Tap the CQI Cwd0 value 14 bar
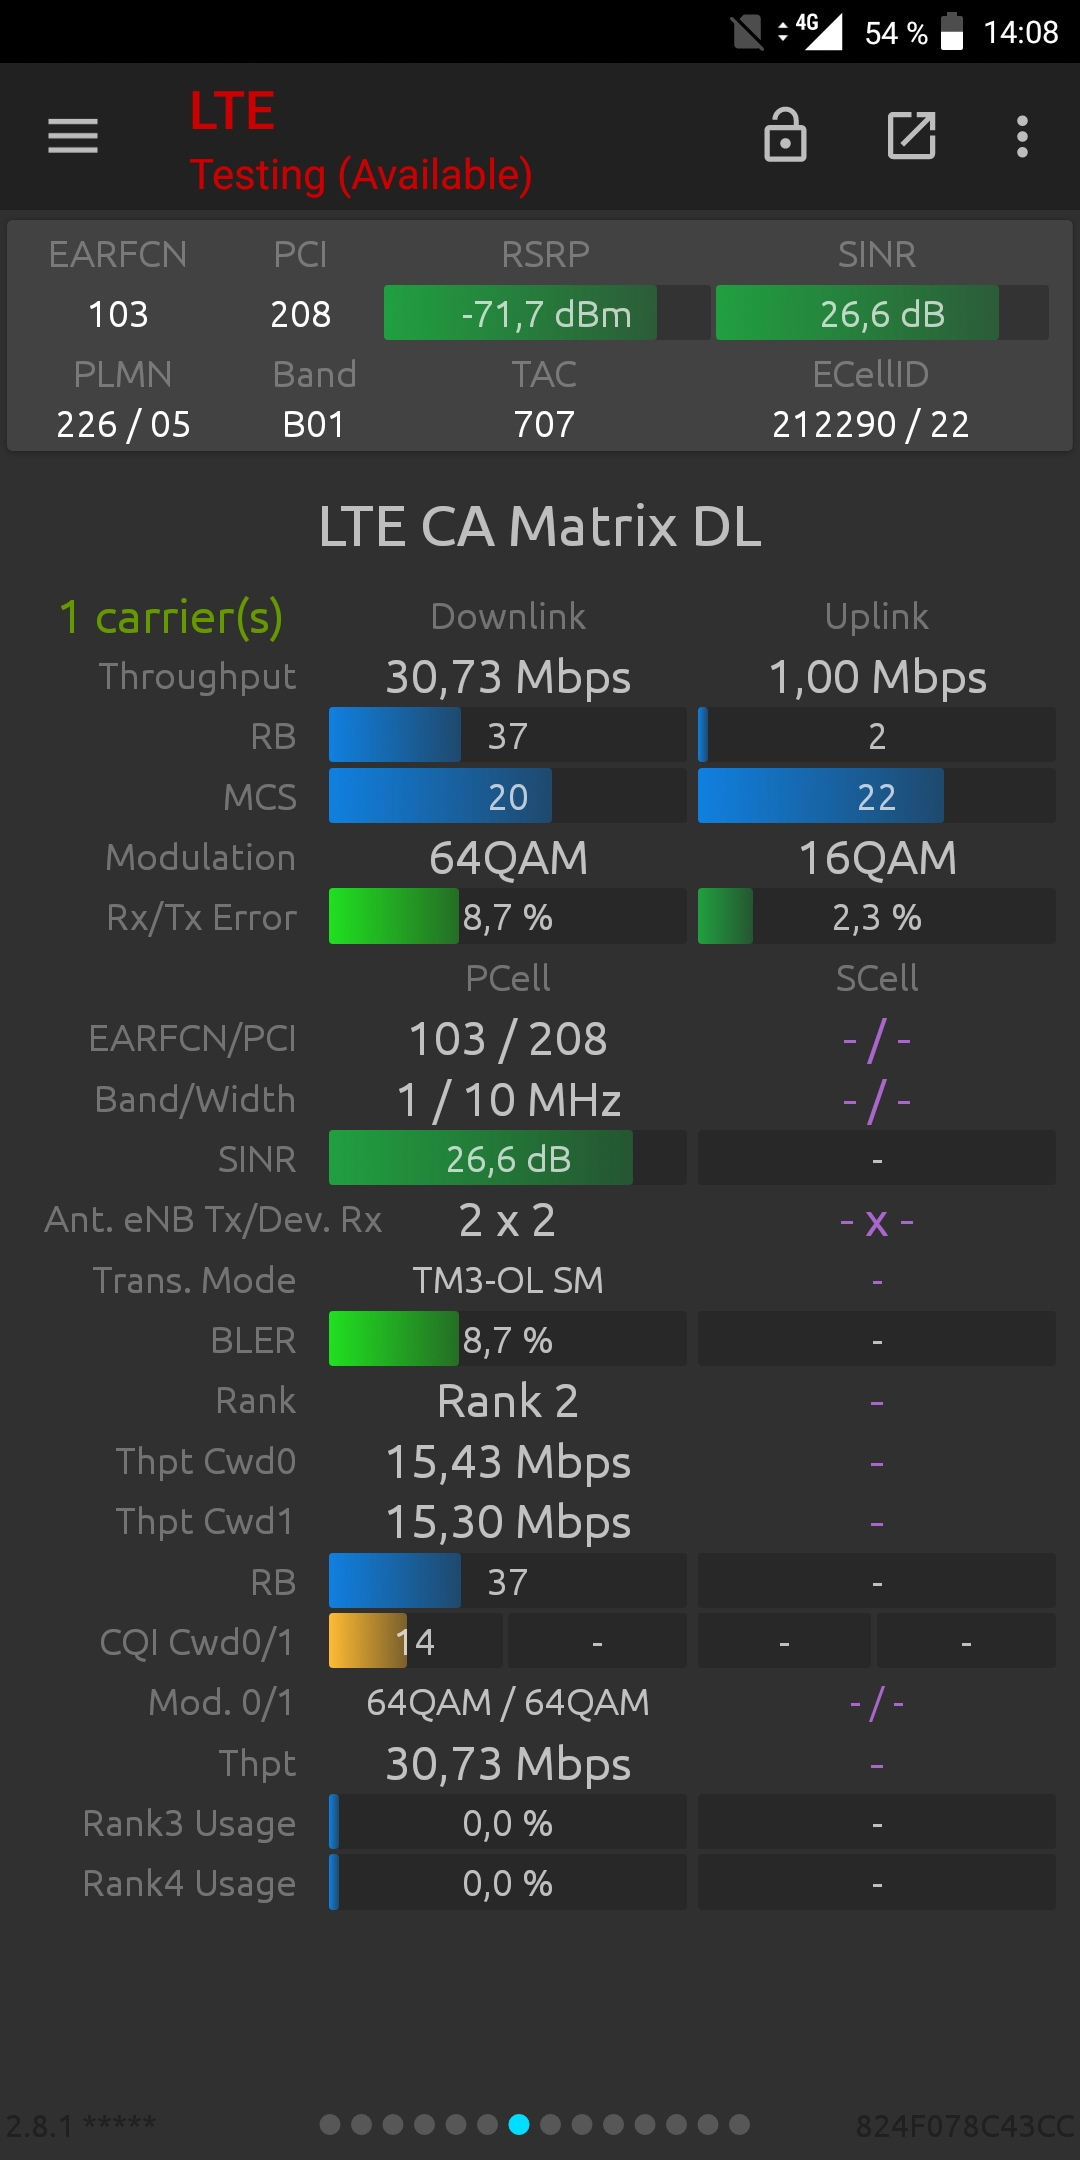The image size is (1080, 2160). coord(415,1640)
